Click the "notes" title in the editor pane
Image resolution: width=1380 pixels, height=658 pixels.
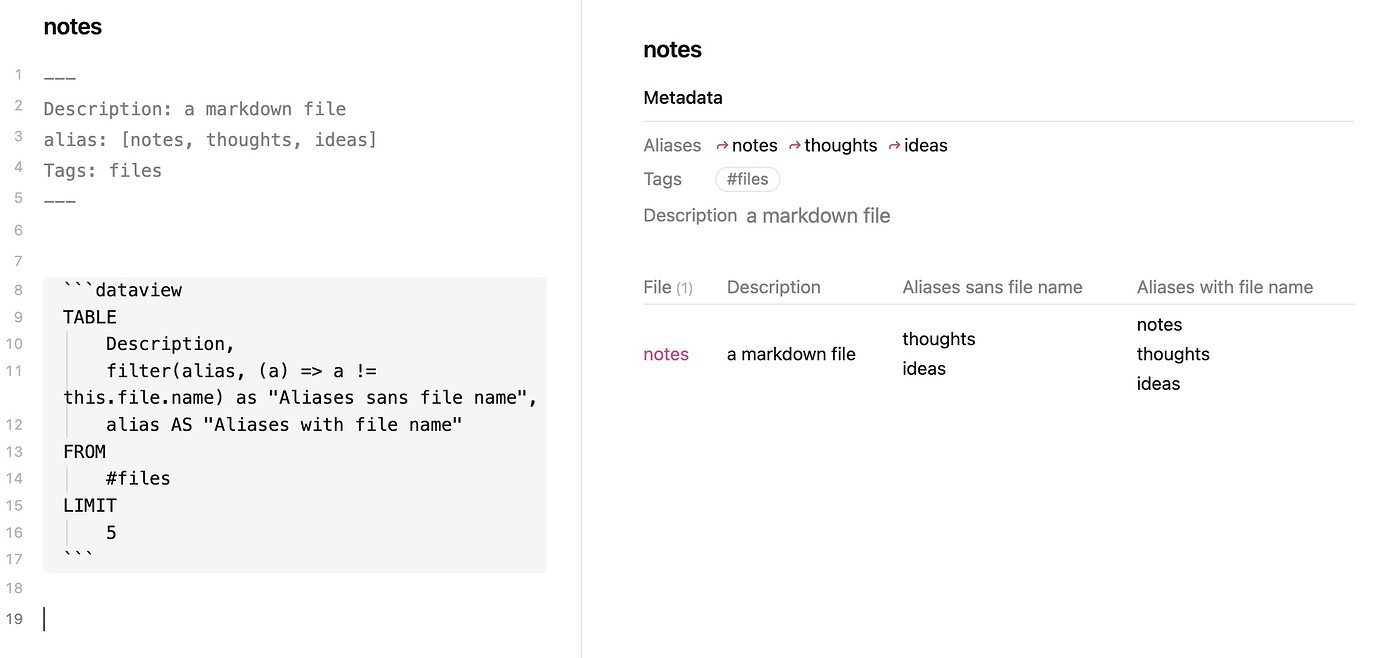tap(72, 27)
